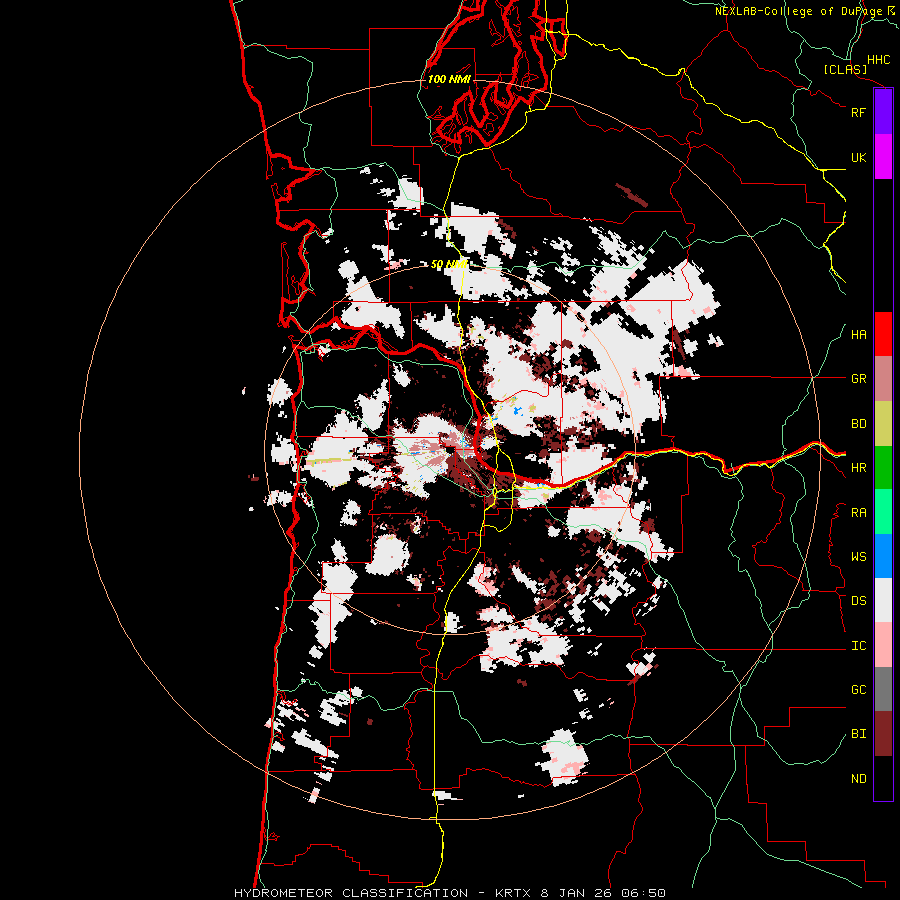Select the BD yellow legend swatch
Screen dimensions: 900x900
coord(883,424)
